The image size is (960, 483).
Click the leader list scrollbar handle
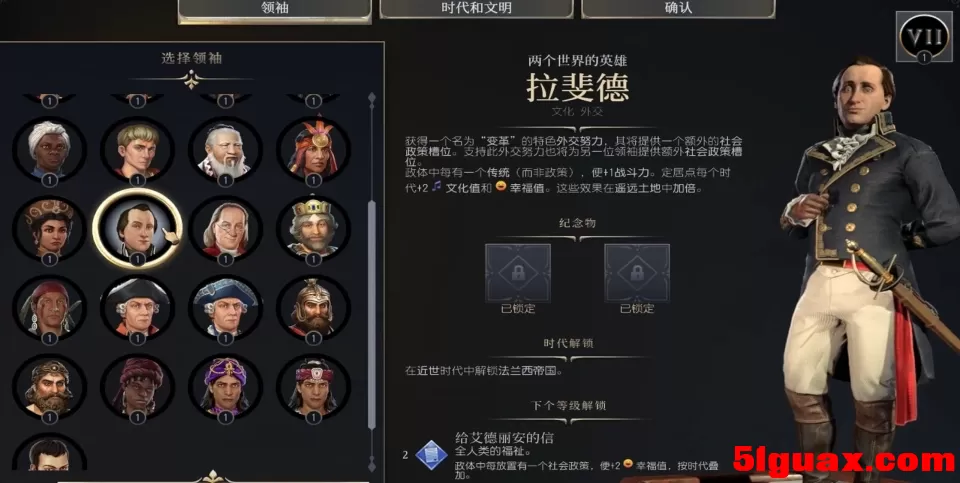point(372,315)
